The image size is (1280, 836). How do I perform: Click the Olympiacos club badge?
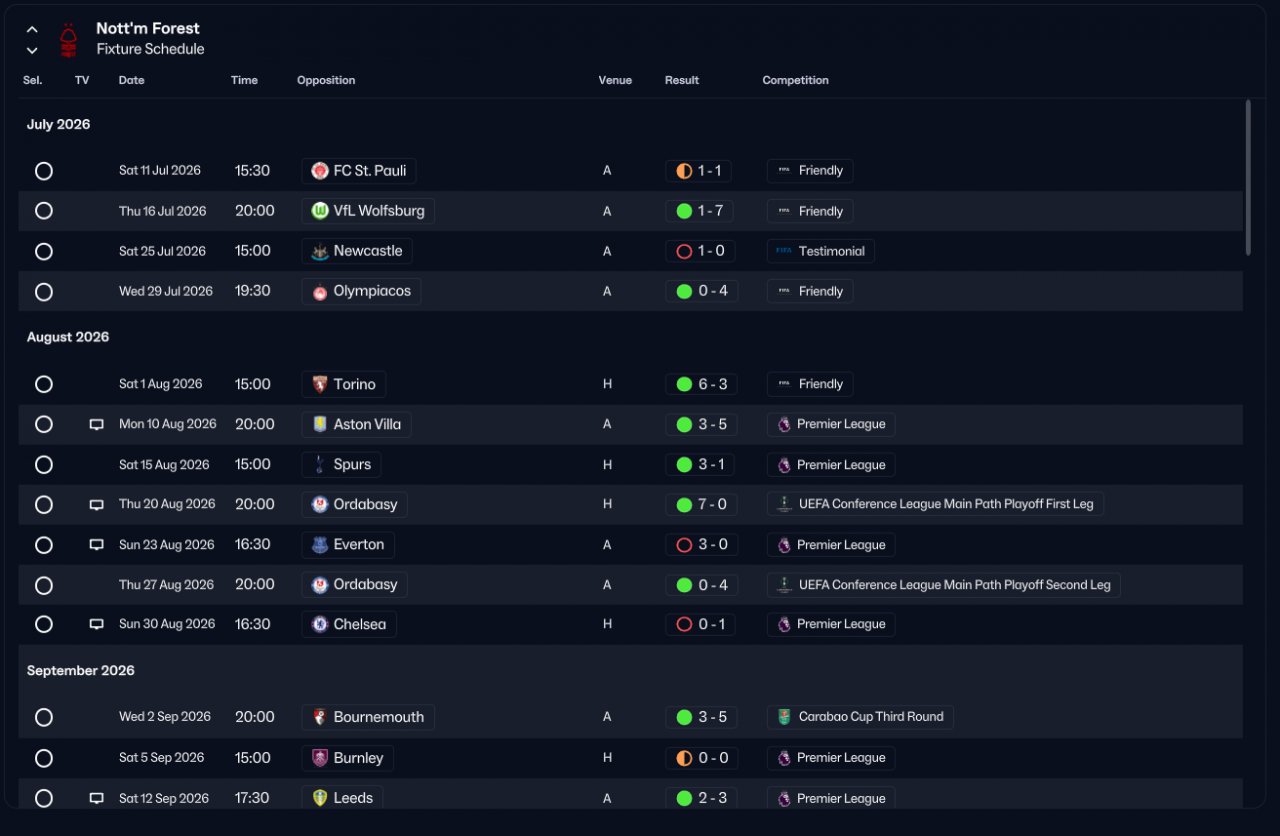click(x=320, y=292)
